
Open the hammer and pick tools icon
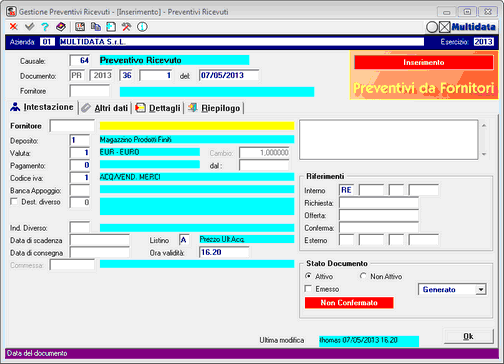tap(126, 26)
